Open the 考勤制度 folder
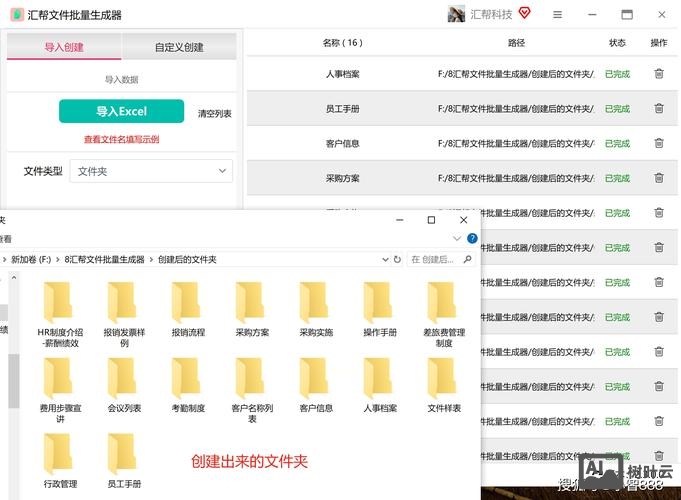681x500 pixels. click(x=188, y=385)
